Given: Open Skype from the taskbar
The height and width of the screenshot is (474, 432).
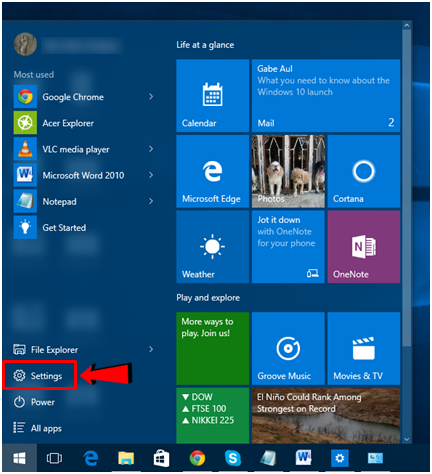Looking at the screenshot, I should click(233, 458).
